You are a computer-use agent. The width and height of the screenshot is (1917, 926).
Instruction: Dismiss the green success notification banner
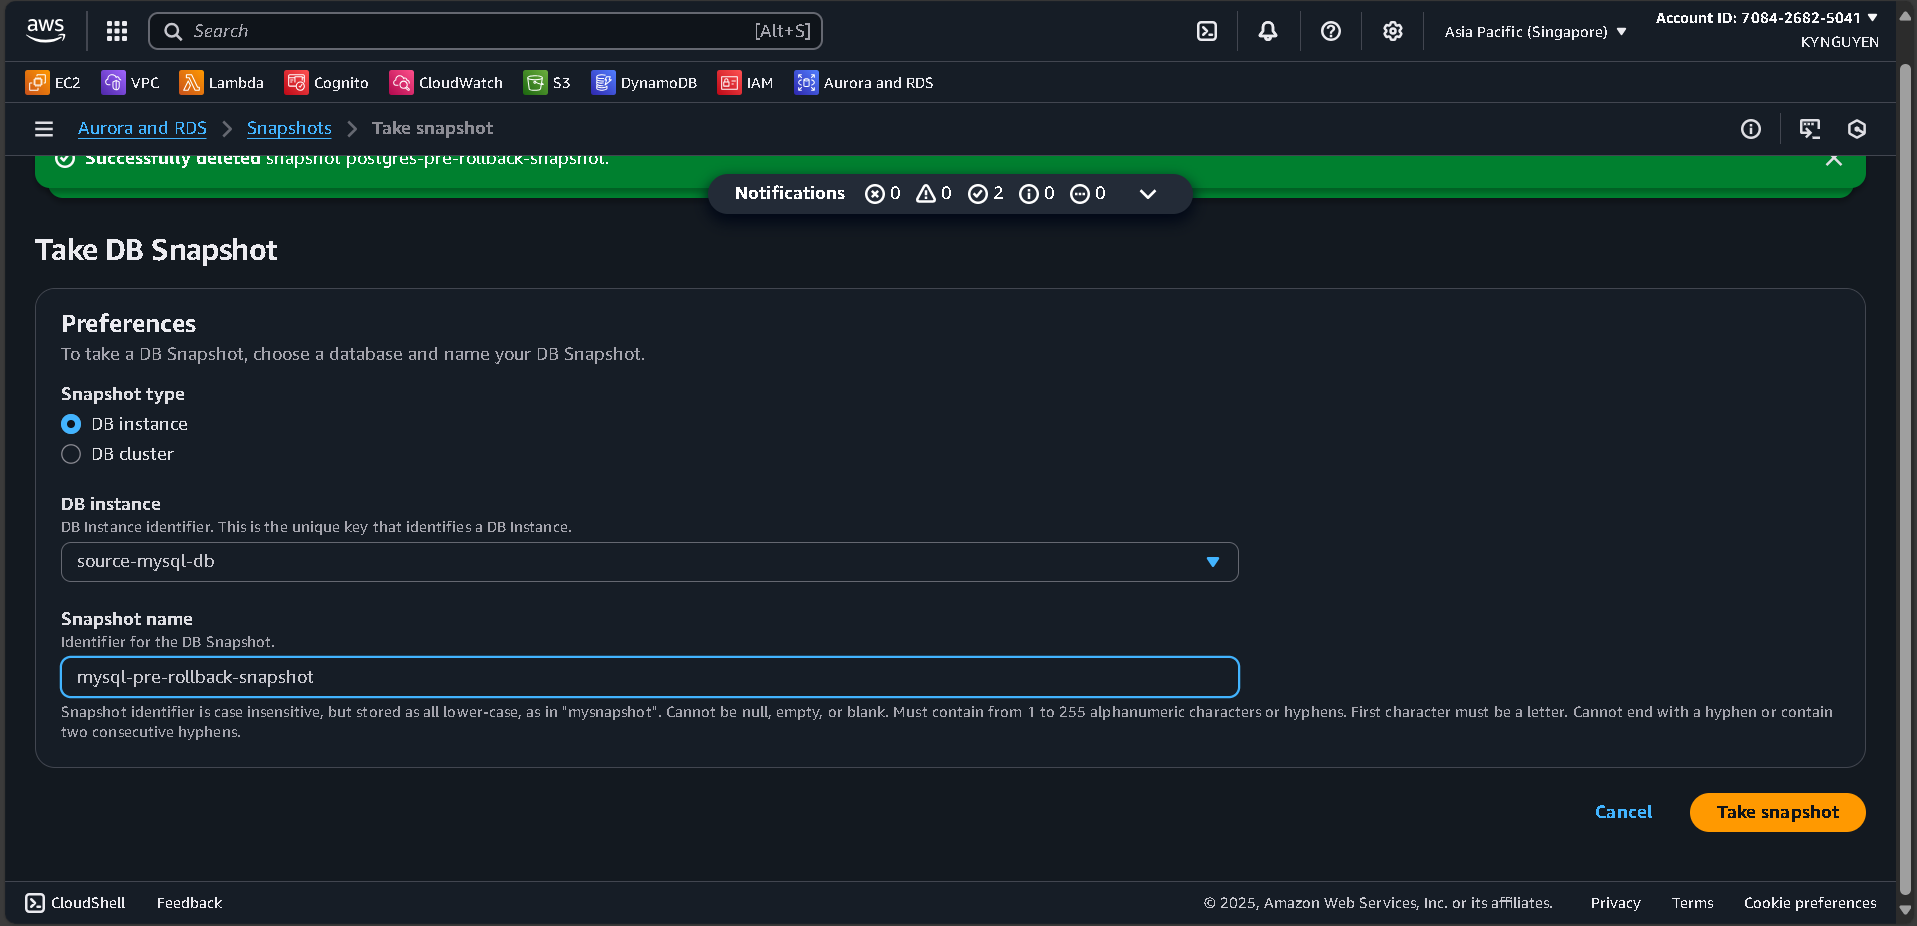coord(1833,158)
